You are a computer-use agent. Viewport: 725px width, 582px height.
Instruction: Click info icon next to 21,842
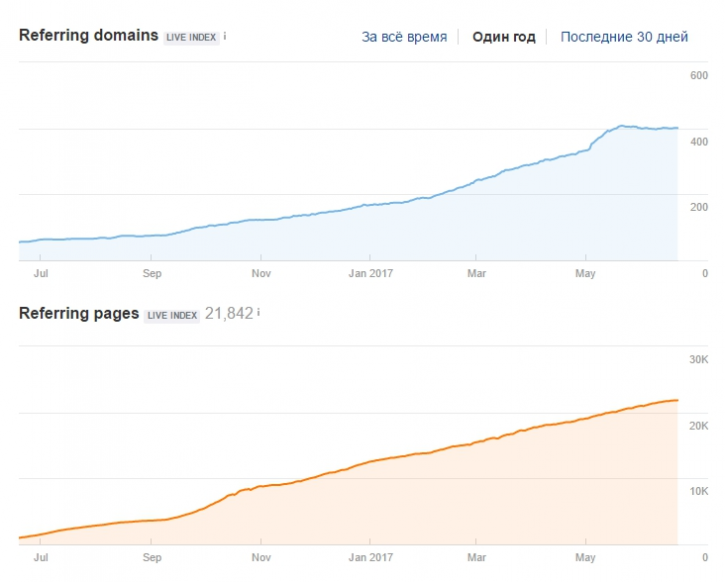coord(258,313)
